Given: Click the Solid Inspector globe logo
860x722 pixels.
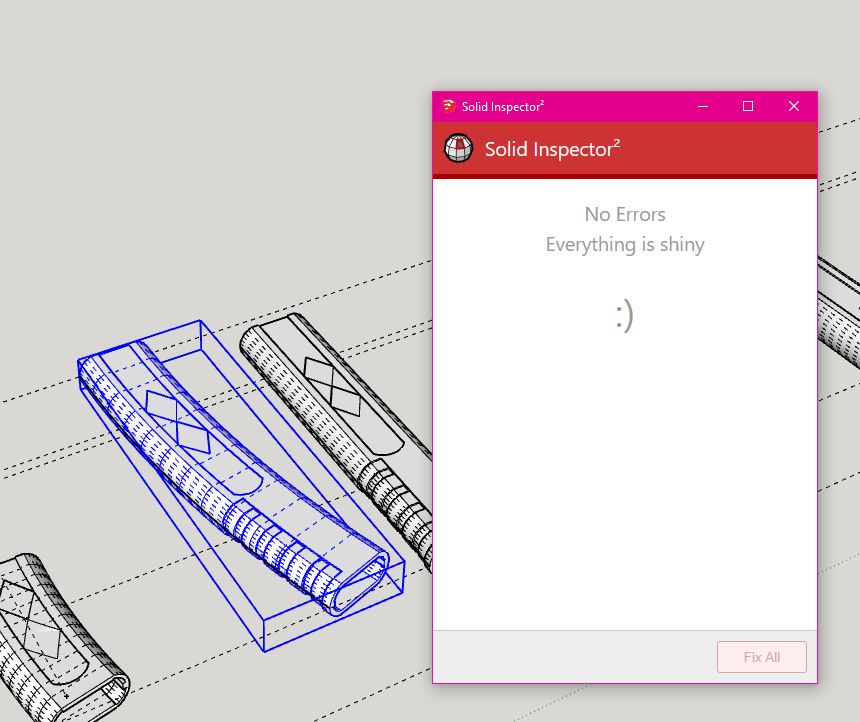Looking at the screenshot, I should pyautogui.click(x=458, y=149).
